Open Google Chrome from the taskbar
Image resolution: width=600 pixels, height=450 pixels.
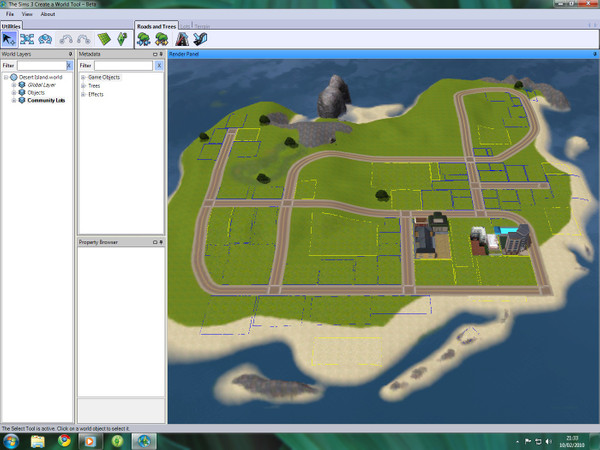[x=63, y=440]
